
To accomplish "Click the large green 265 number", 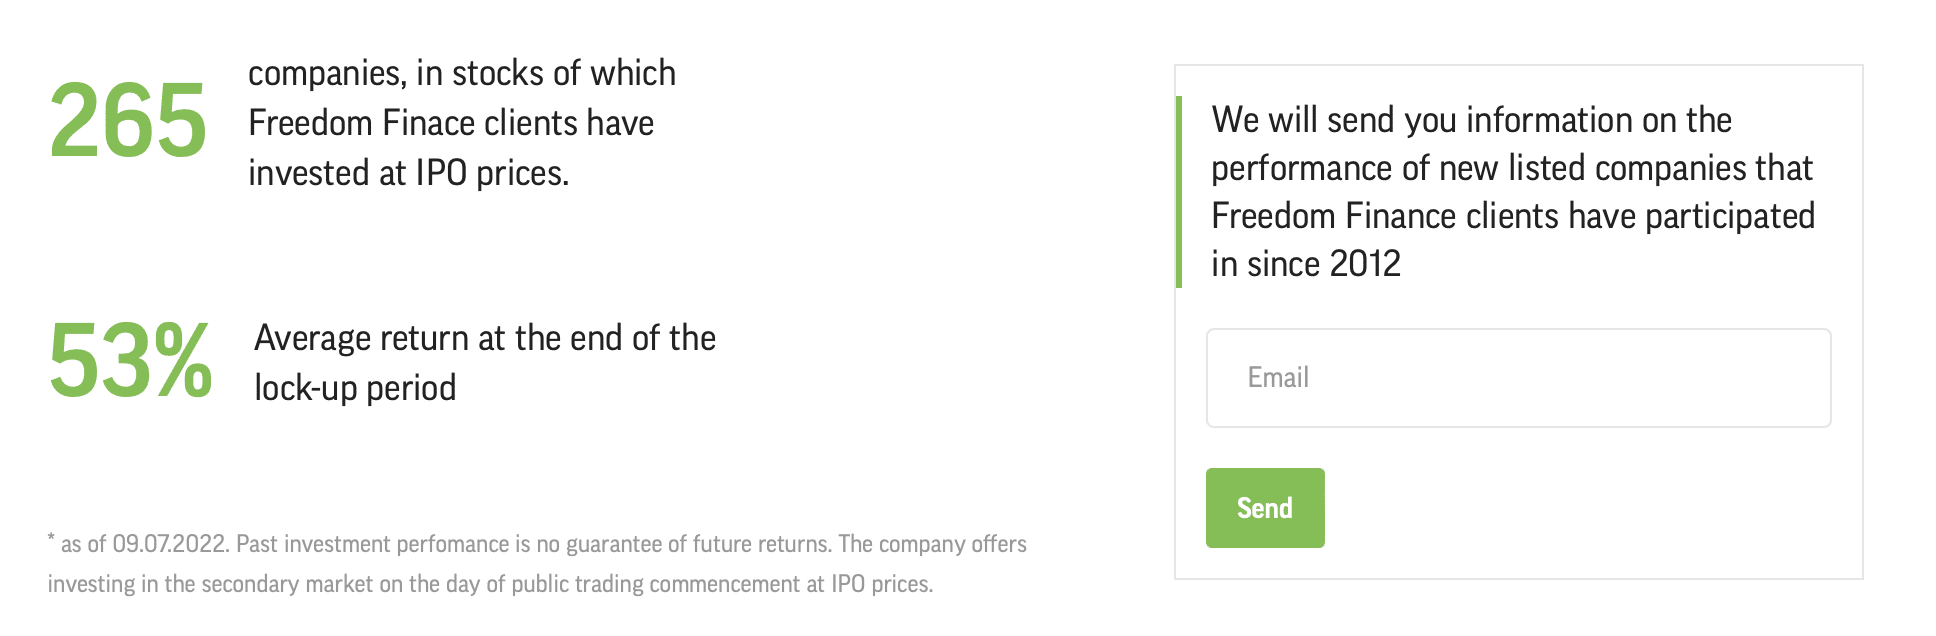I will 128,122.
